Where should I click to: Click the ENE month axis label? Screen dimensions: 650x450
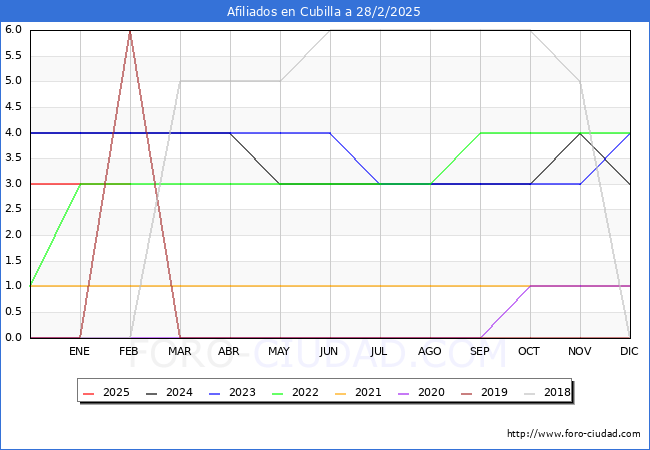point(79,351)
